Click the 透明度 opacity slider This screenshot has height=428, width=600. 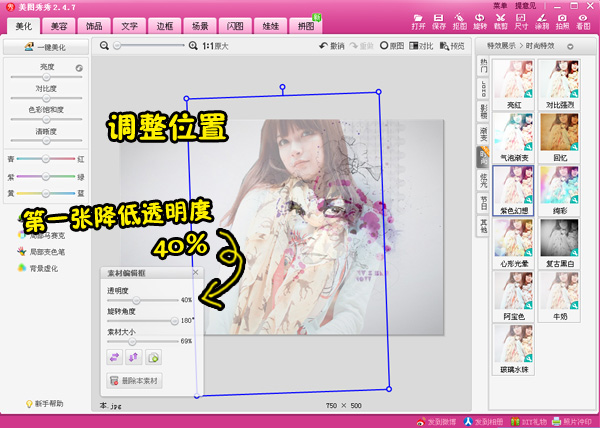[137, 299]
